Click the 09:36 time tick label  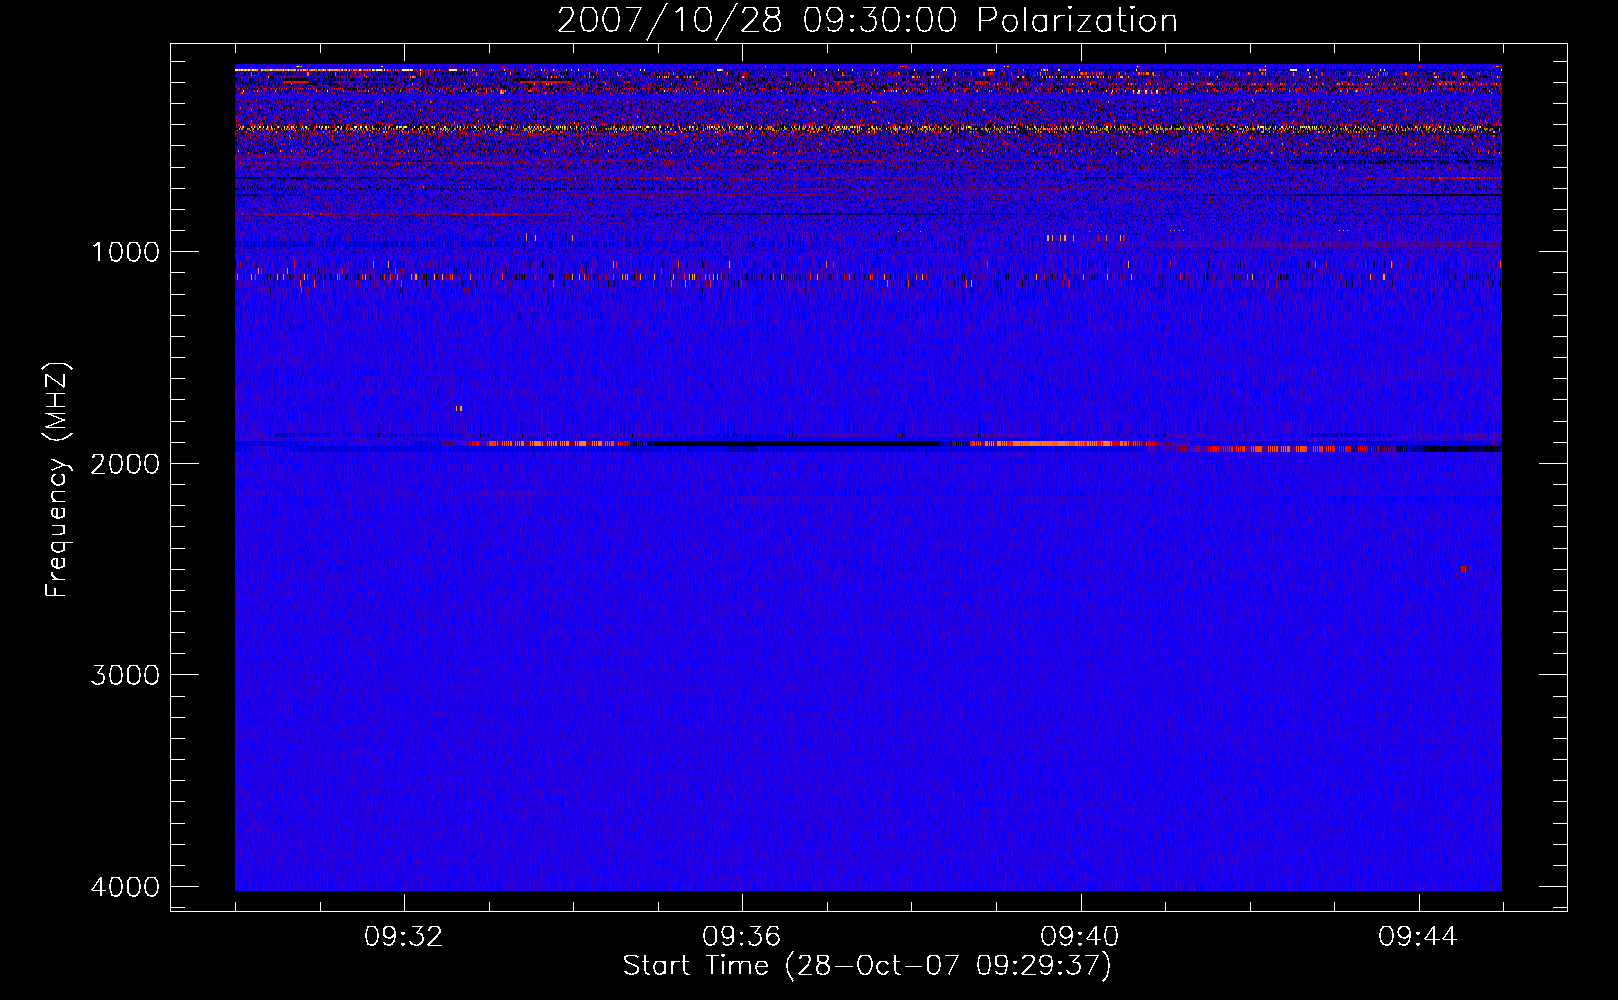(x=742, y=937)
